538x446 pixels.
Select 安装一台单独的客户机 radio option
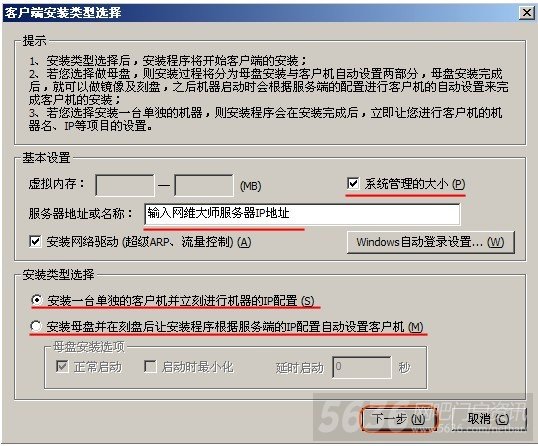[36, 300]
